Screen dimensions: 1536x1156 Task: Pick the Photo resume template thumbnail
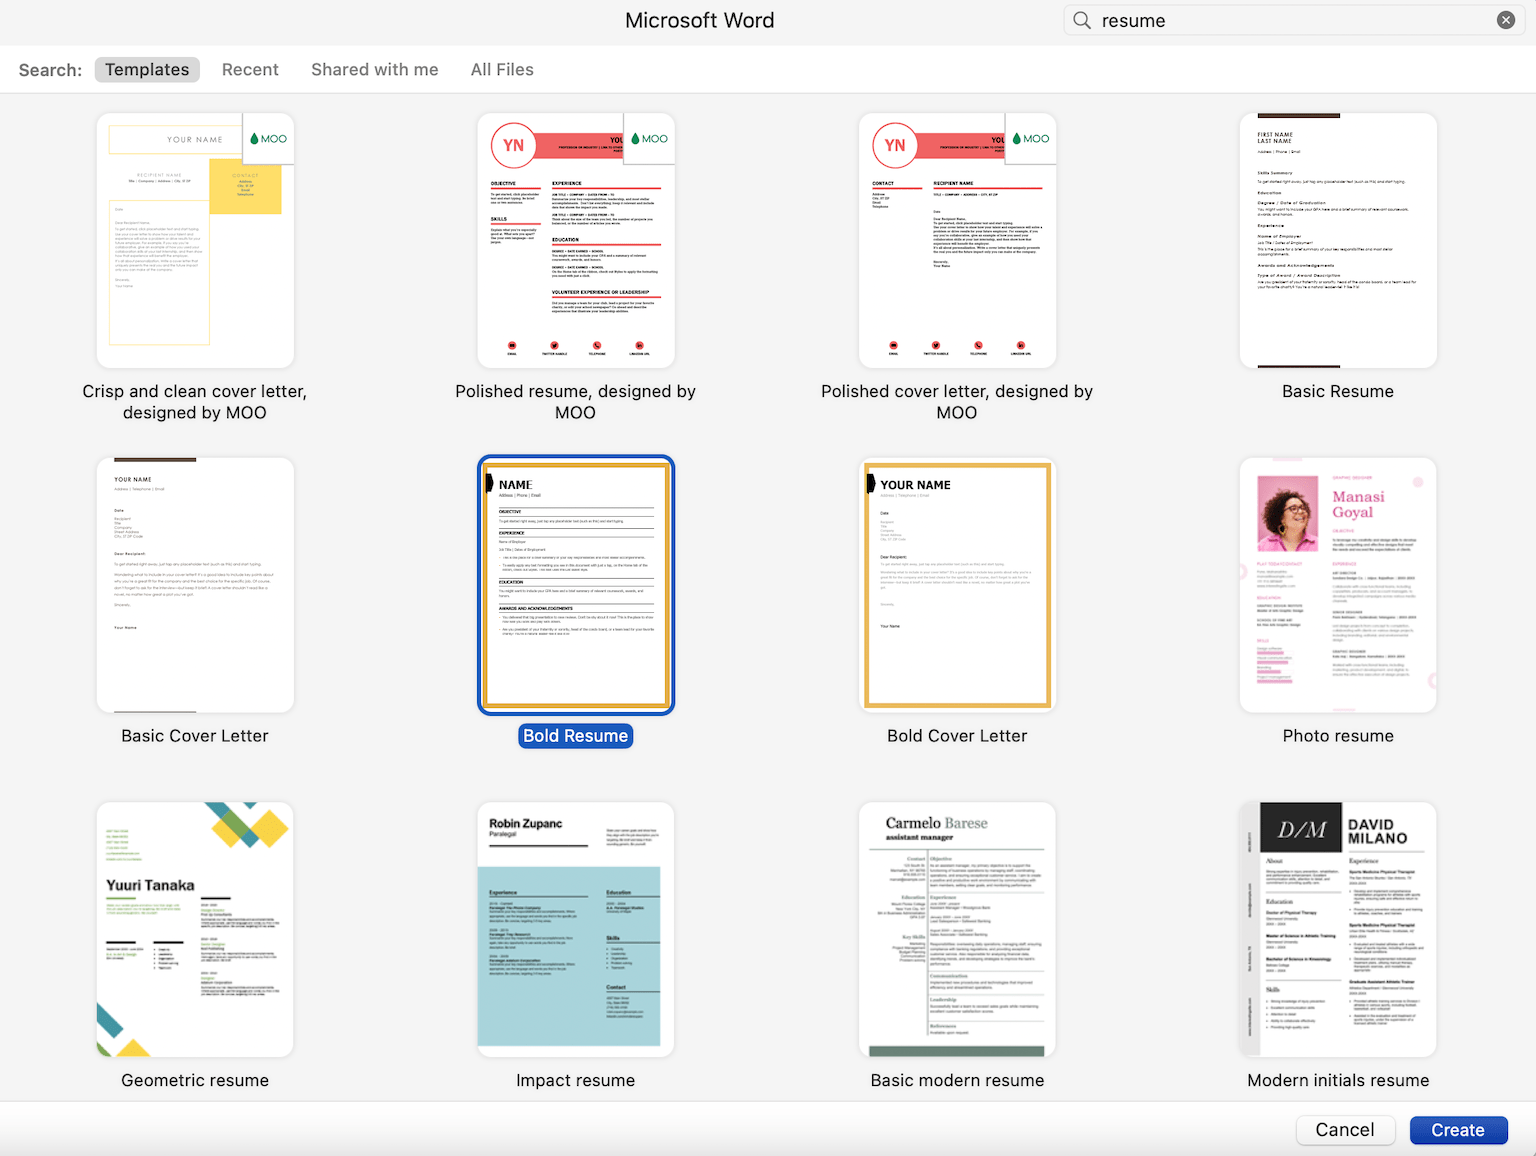click(x=1338, y=585)
